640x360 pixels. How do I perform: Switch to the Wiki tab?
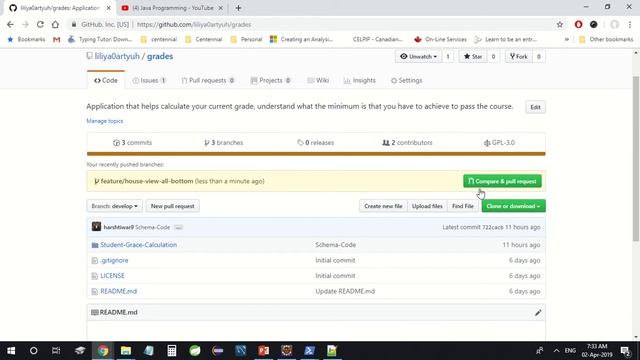(318, 80)
